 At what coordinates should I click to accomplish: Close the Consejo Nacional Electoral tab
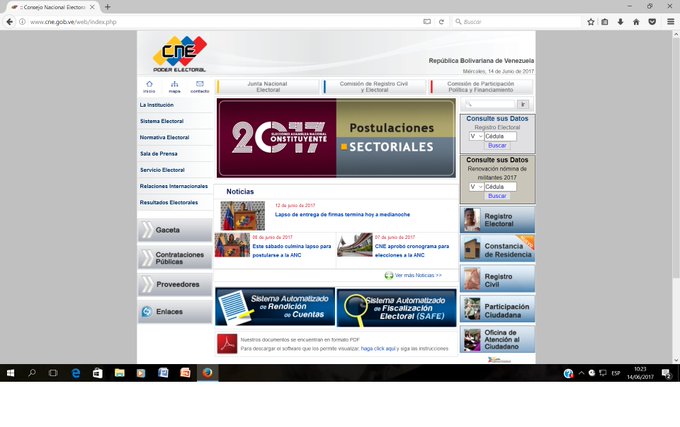(x=92, y=7)
